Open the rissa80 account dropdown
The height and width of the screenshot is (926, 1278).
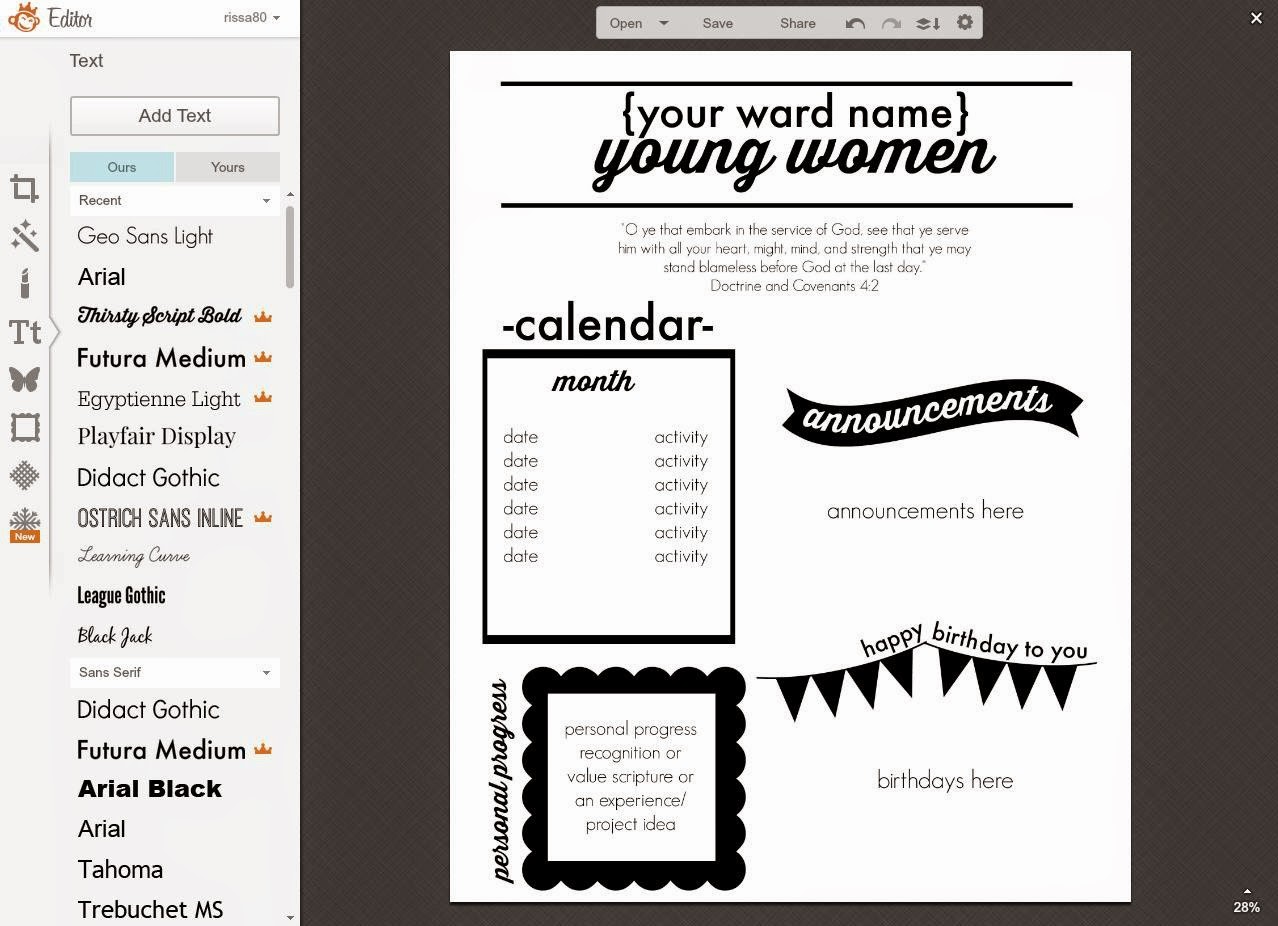252,17
